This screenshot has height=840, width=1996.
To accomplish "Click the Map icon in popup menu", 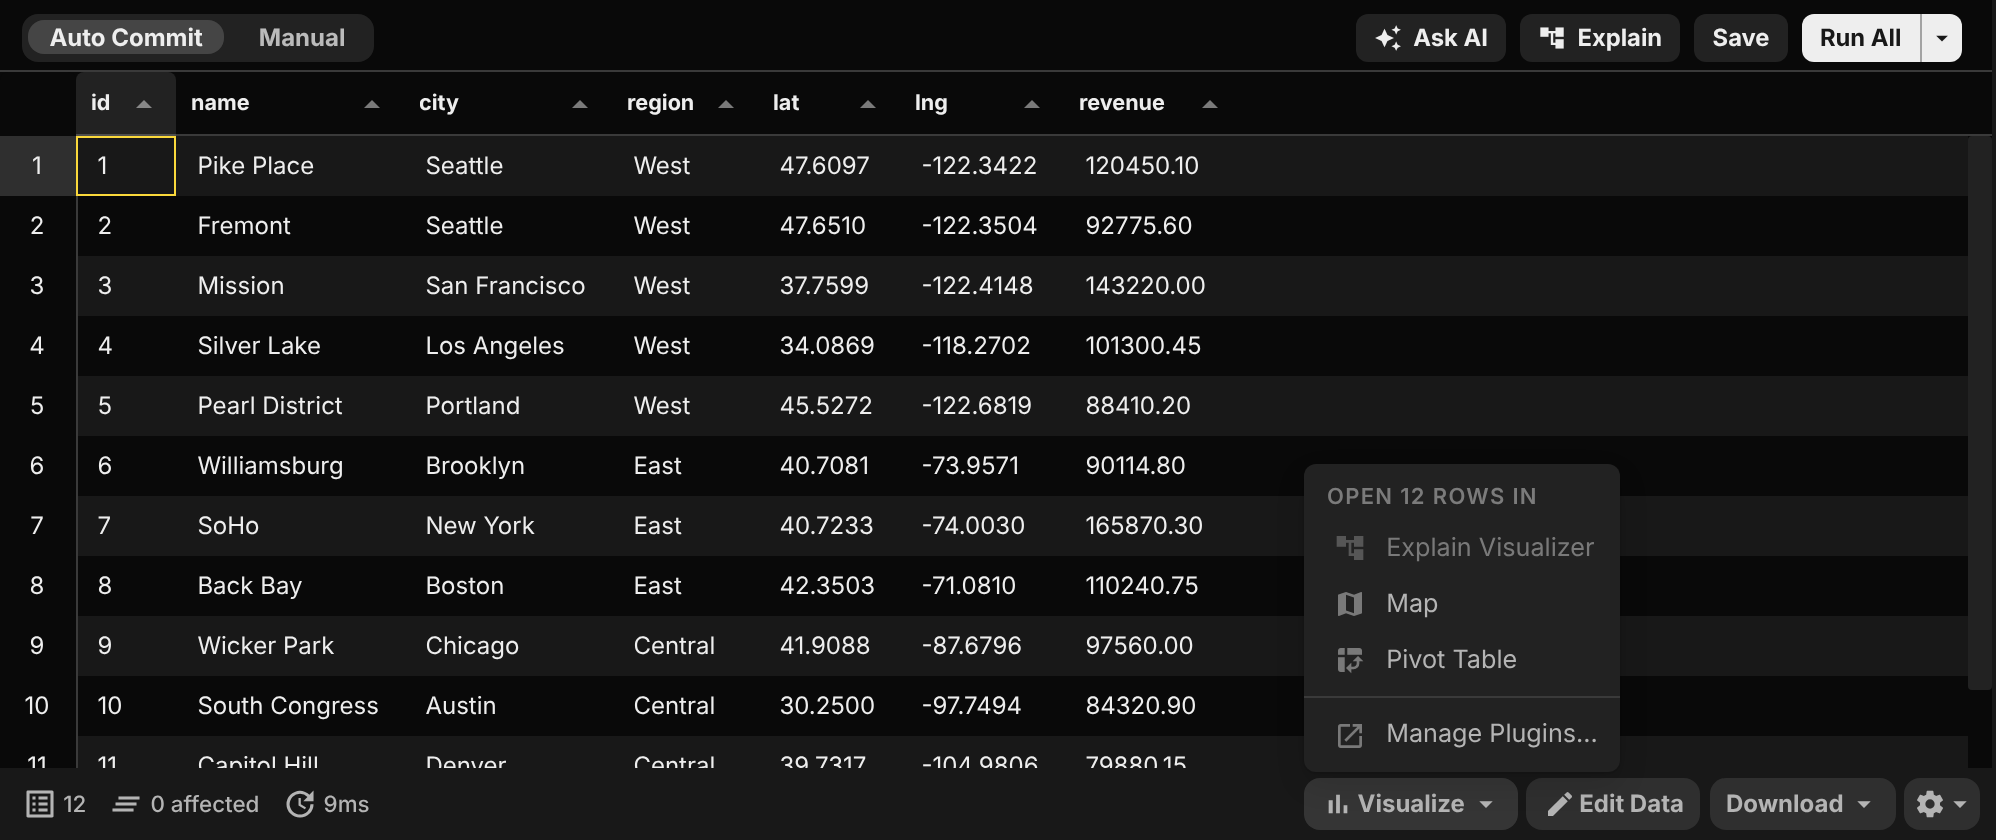I will (1350, 604).
